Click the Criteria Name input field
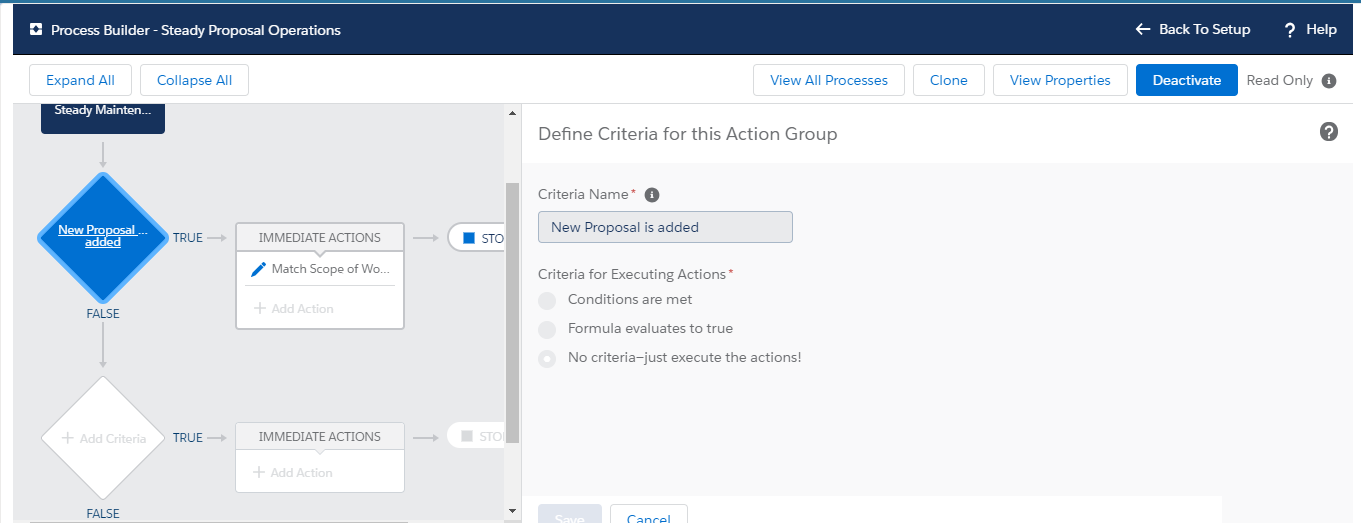This screenshot has height=523, width=1361. 665,227
